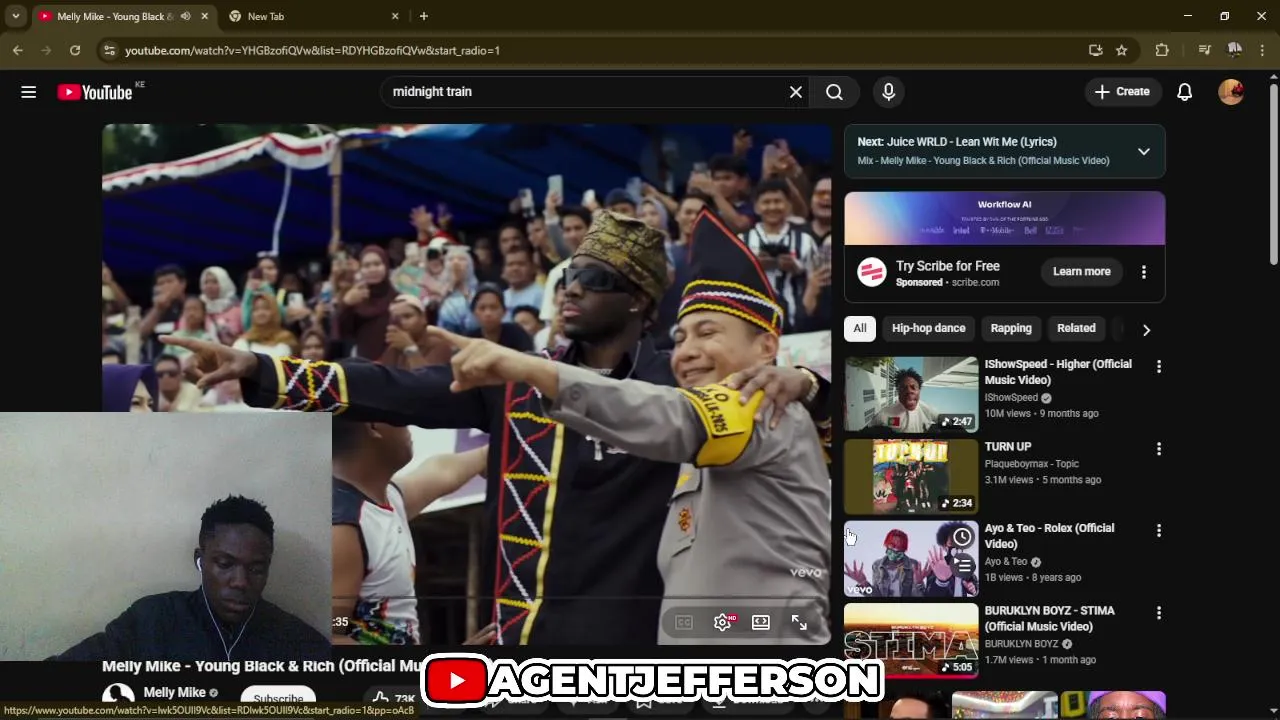Open player settings gear

click(723, 622)
